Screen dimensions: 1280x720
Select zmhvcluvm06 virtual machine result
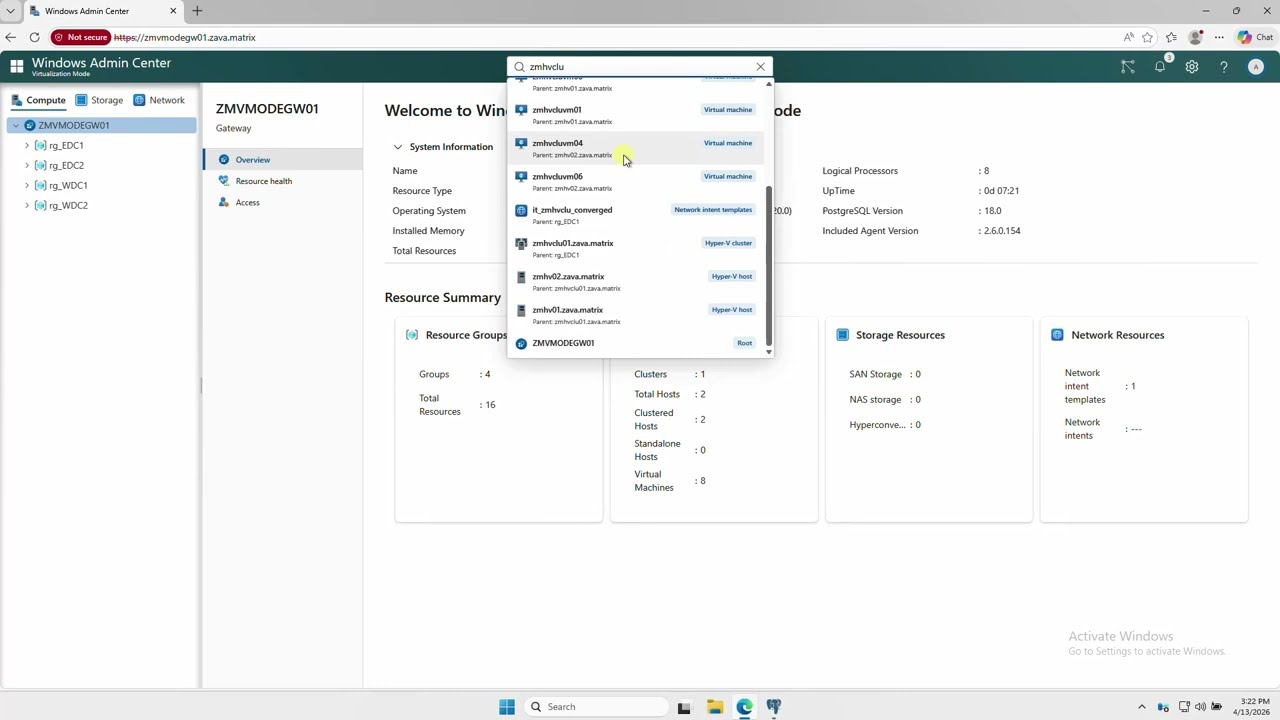pos(637,181)
